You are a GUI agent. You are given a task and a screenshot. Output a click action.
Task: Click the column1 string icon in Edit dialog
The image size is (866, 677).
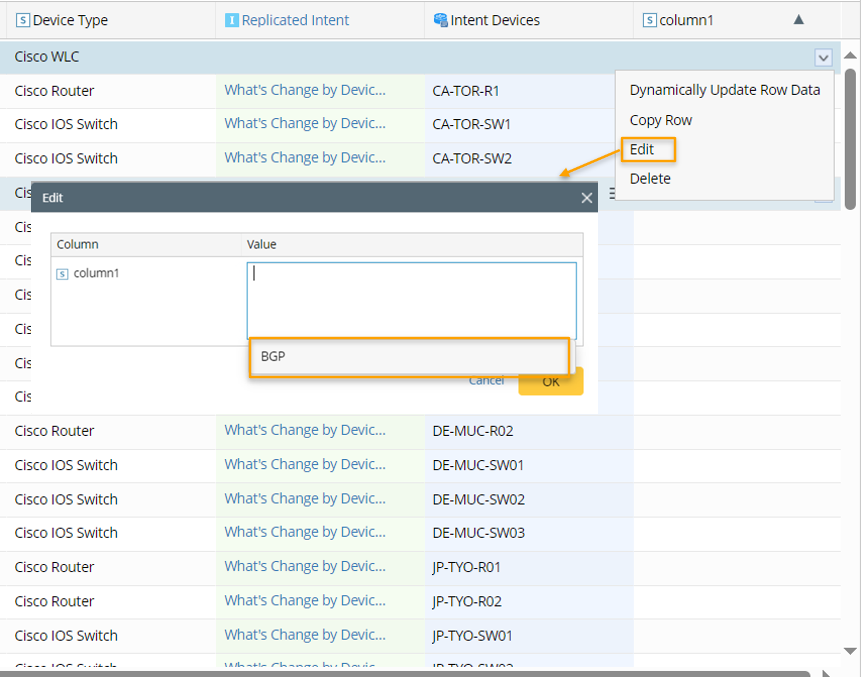[62, 273]
